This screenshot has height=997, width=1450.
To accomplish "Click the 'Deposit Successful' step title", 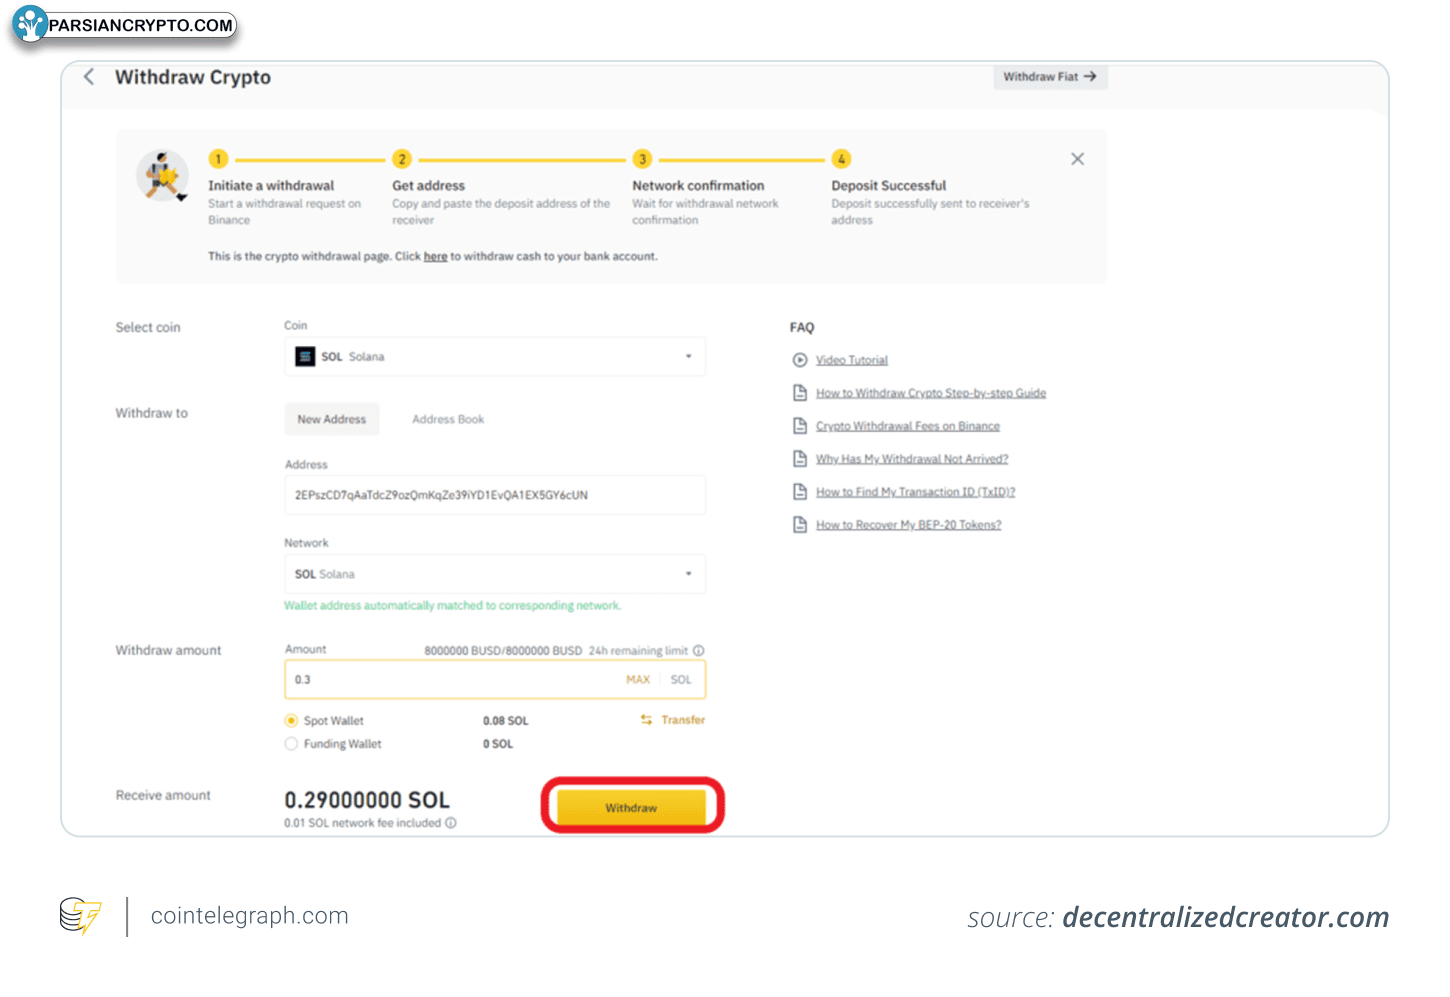I will tap(889, 186).
